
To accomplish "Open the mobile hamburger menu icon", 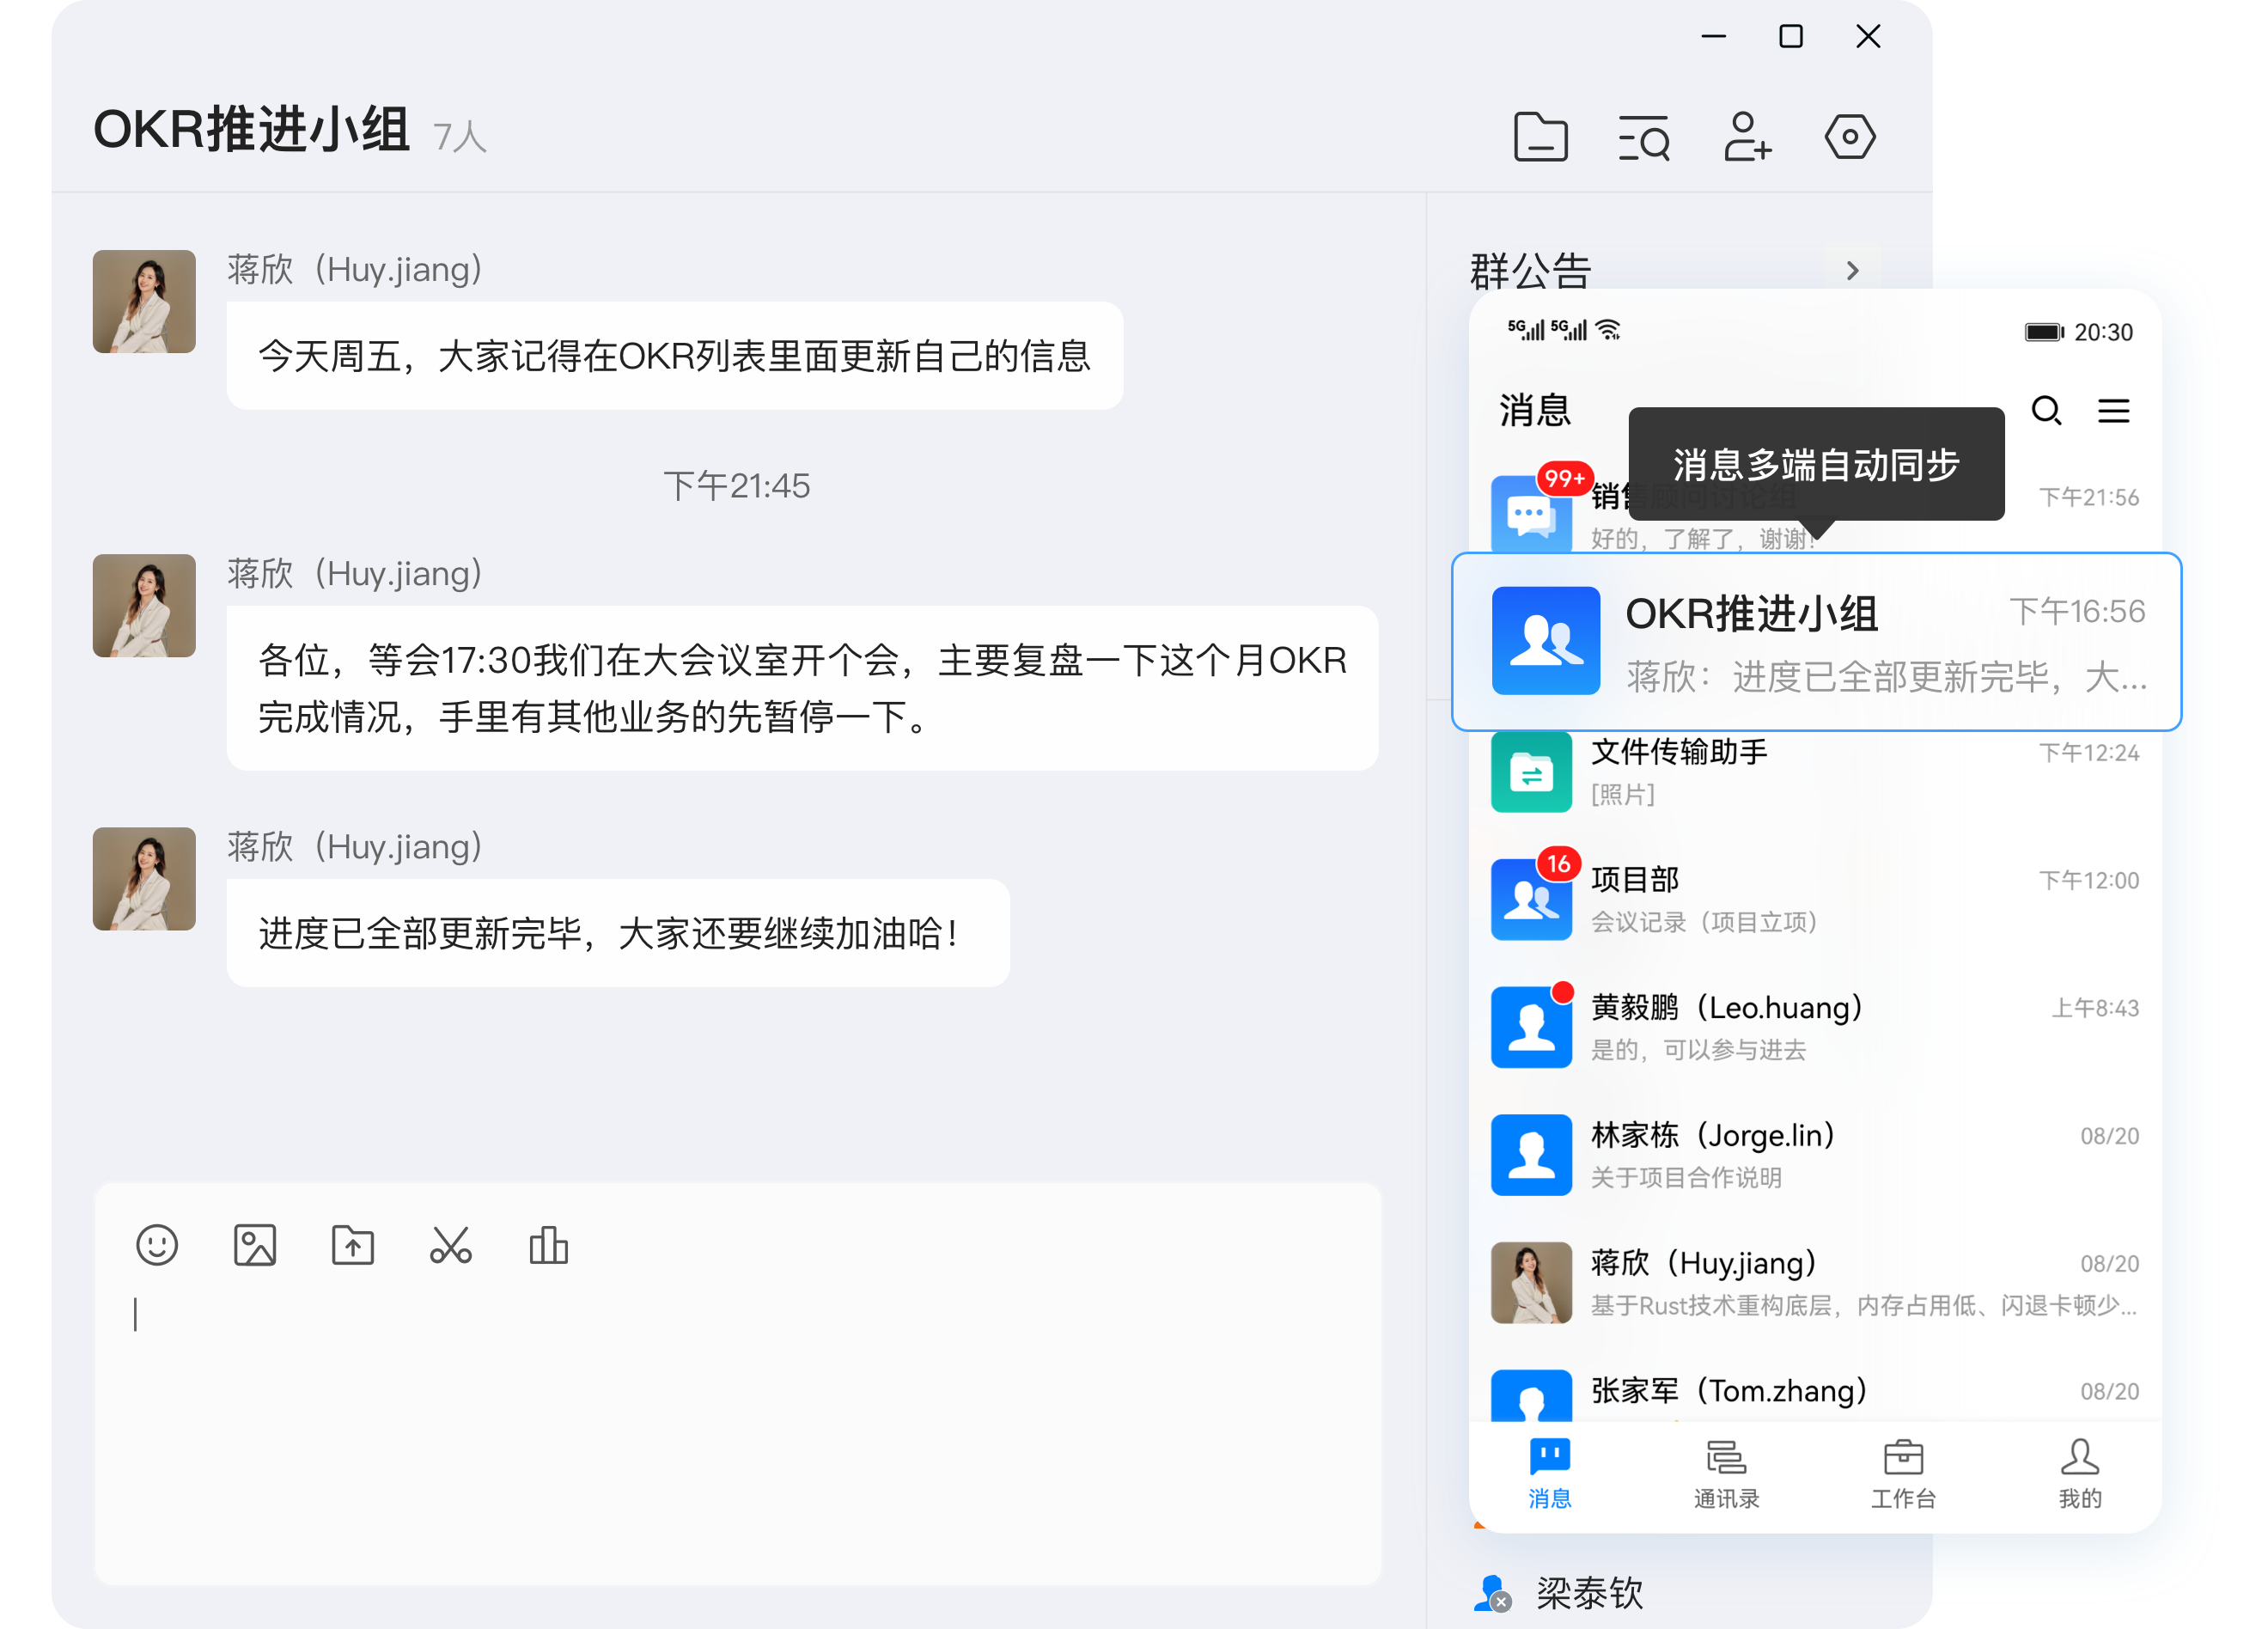I will coord(2113,411).
